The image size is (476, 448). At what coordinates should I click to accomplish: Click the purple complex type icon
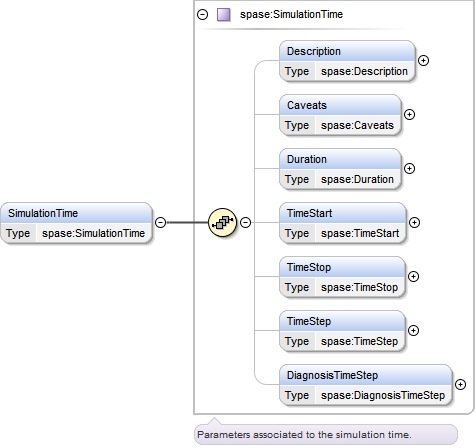[224, 15]
